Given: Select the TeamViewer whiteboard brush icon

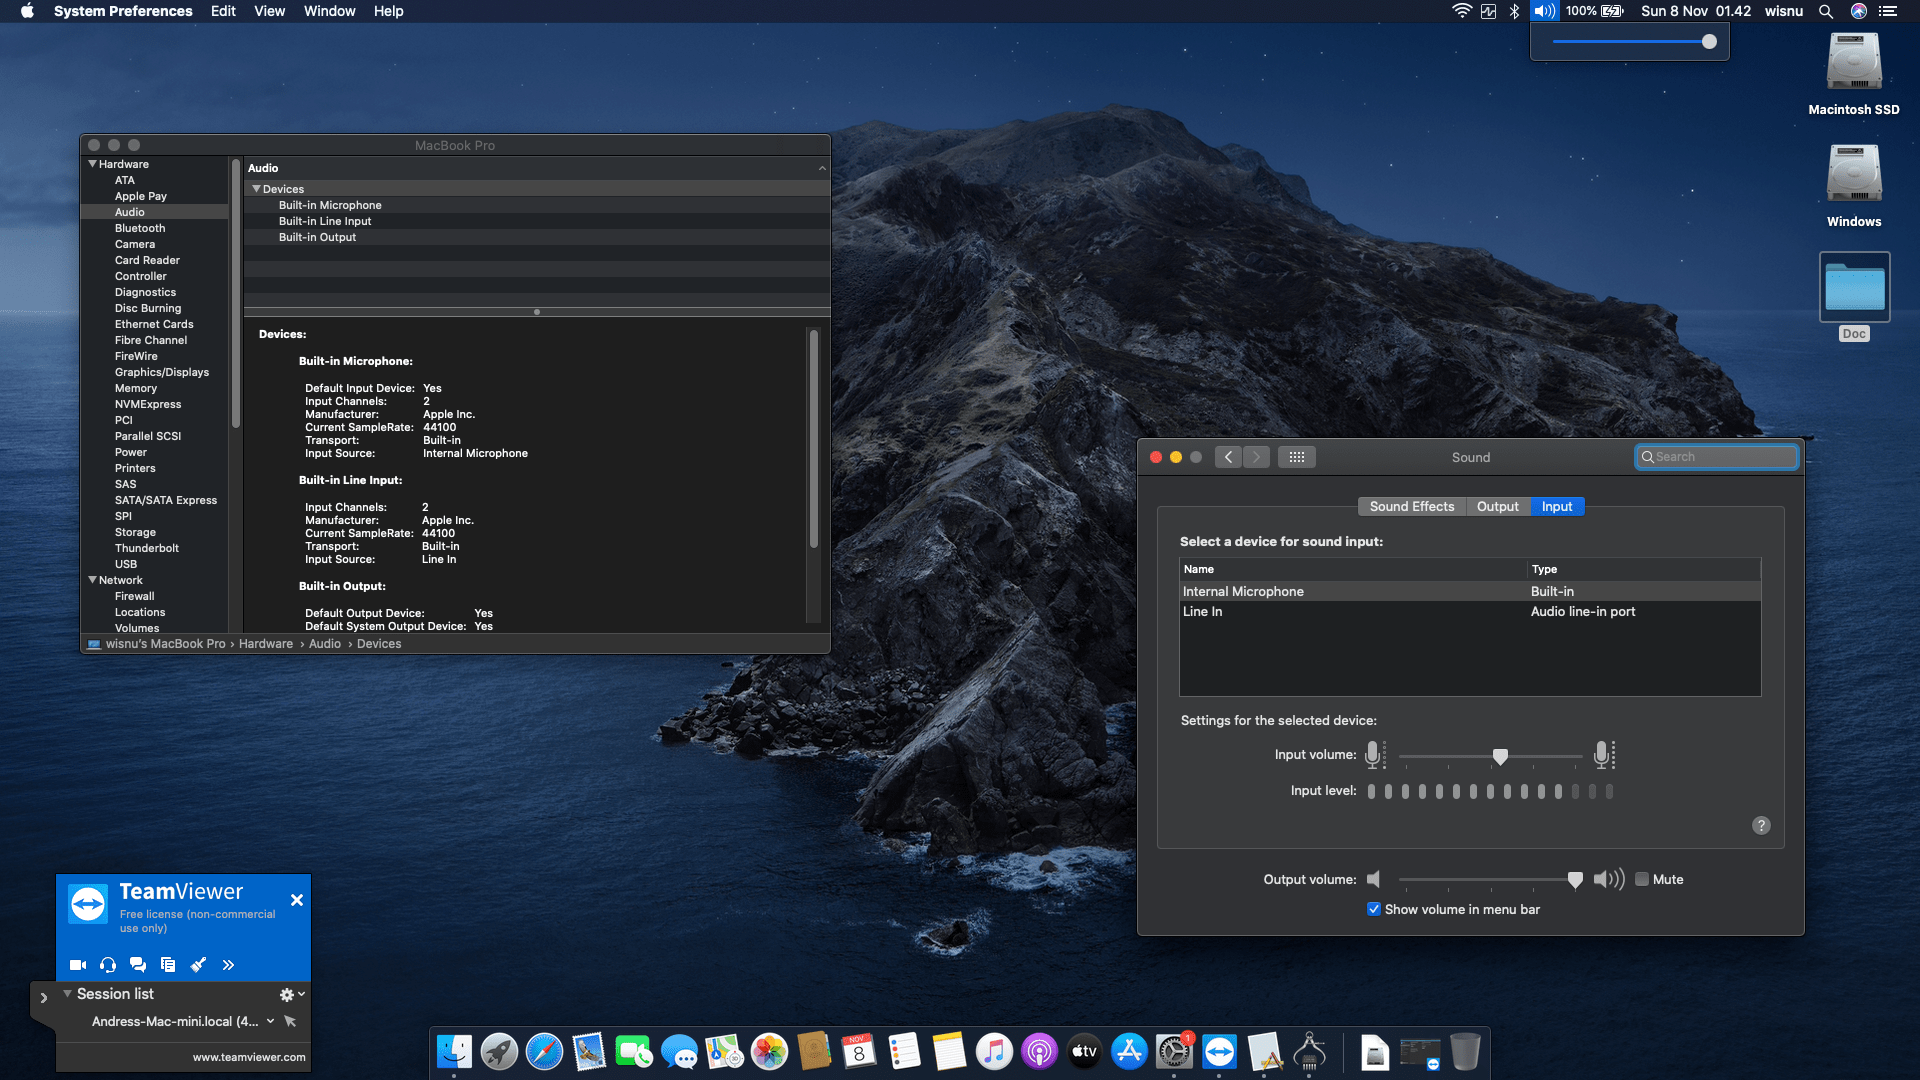Looking at the screenshot, I should point(197,964).
